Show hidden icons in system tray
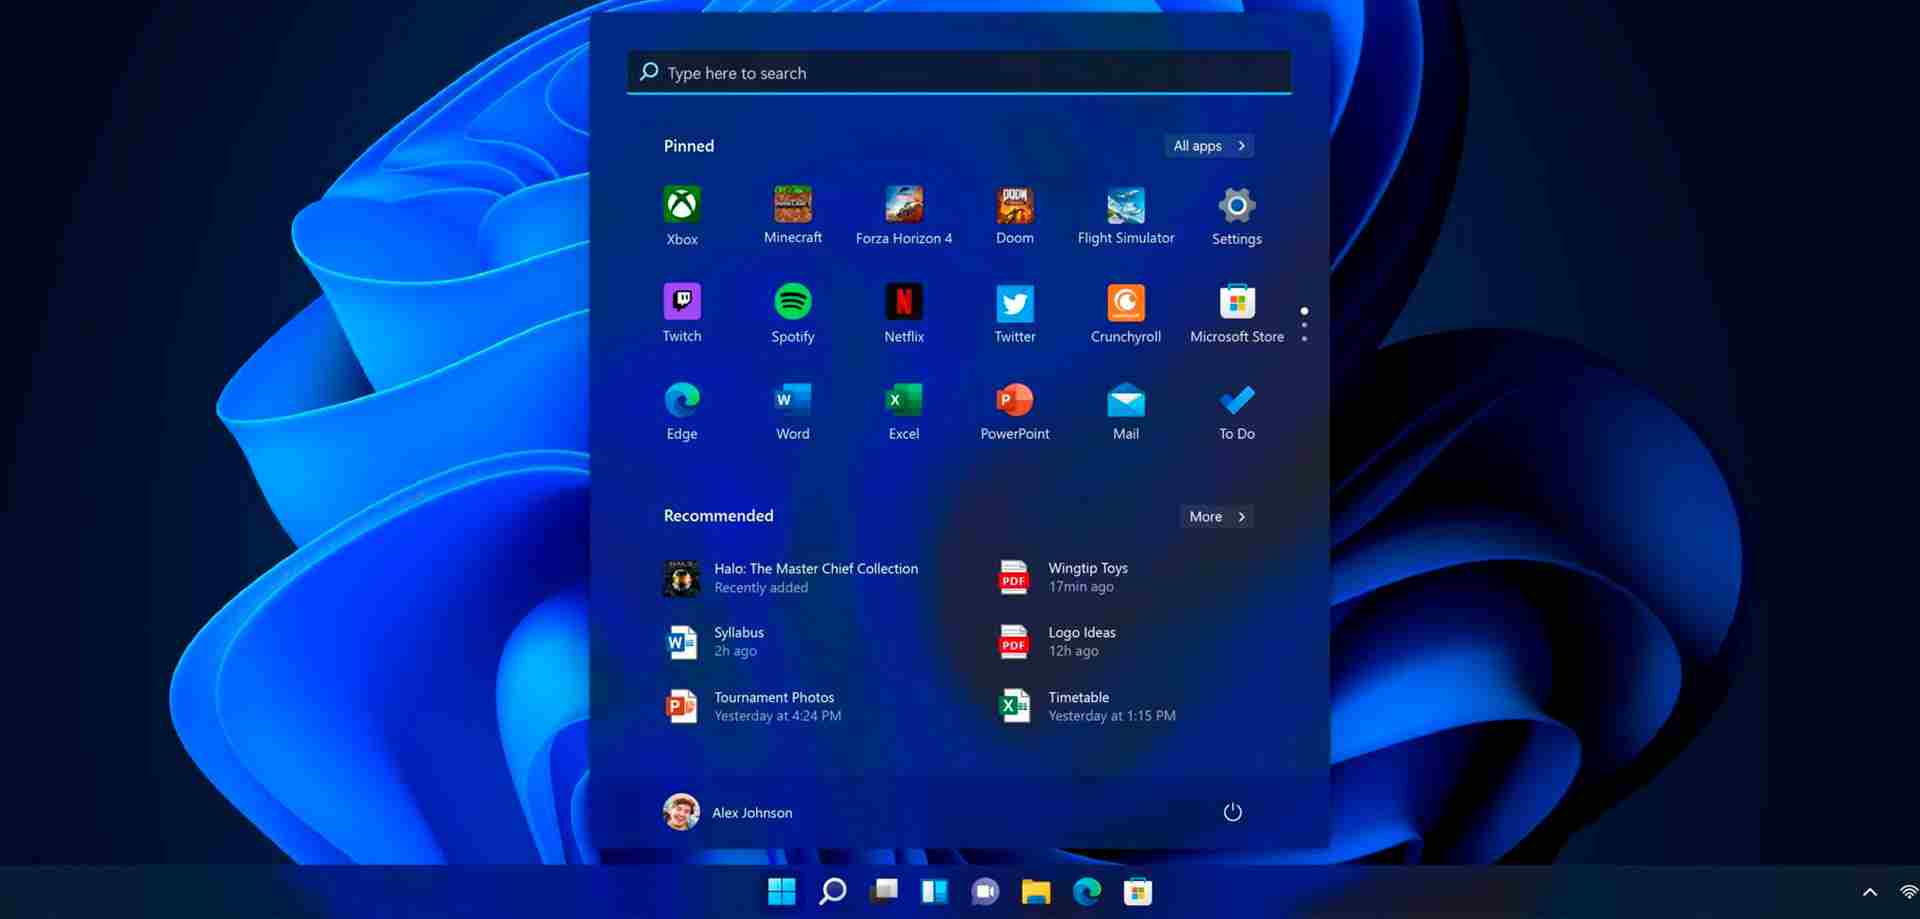The height and width of the screenshot is (919, 1920). coord(1870,892)
